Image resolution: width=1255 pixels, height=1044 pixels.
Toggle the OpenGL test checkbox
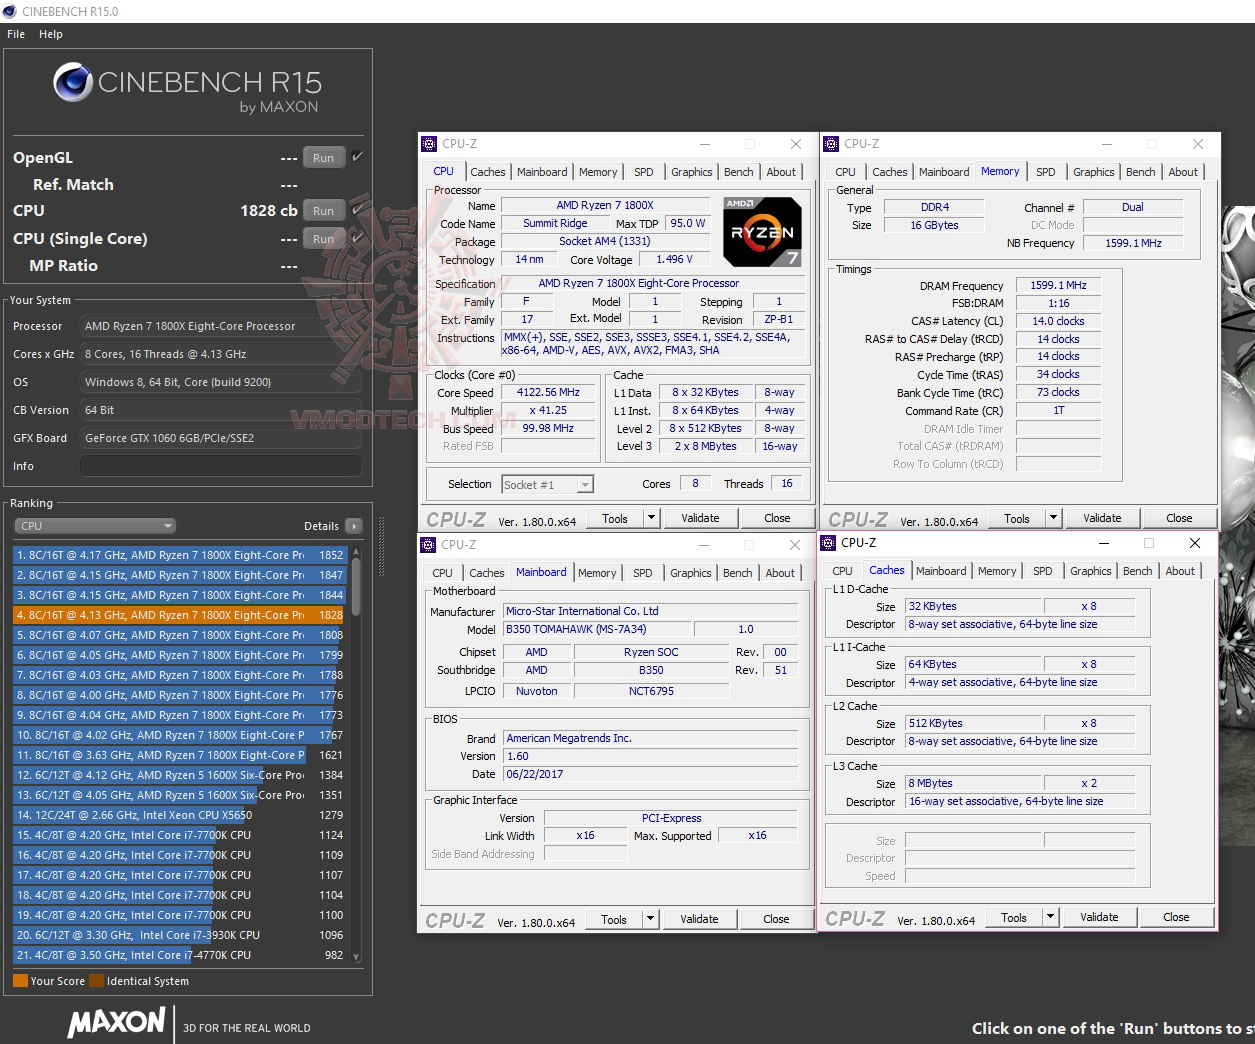(x=357, y=157)
